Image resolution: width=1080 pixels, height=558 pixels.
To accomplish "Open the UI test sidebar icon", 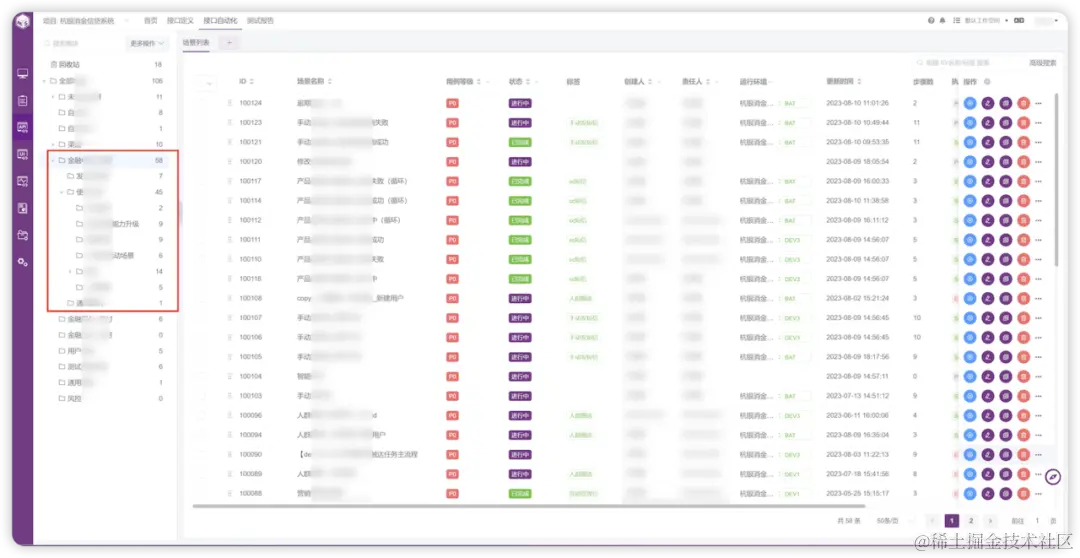I will (23, 154).
